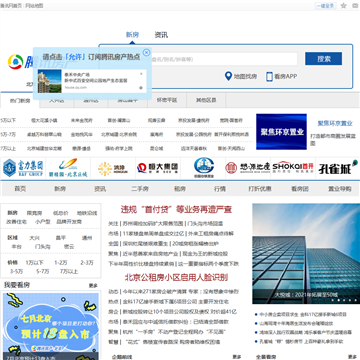Screen dimensions: 360x360
Task: Click the Tencent penguin logo icon
Action: click(x=16, y=62)
